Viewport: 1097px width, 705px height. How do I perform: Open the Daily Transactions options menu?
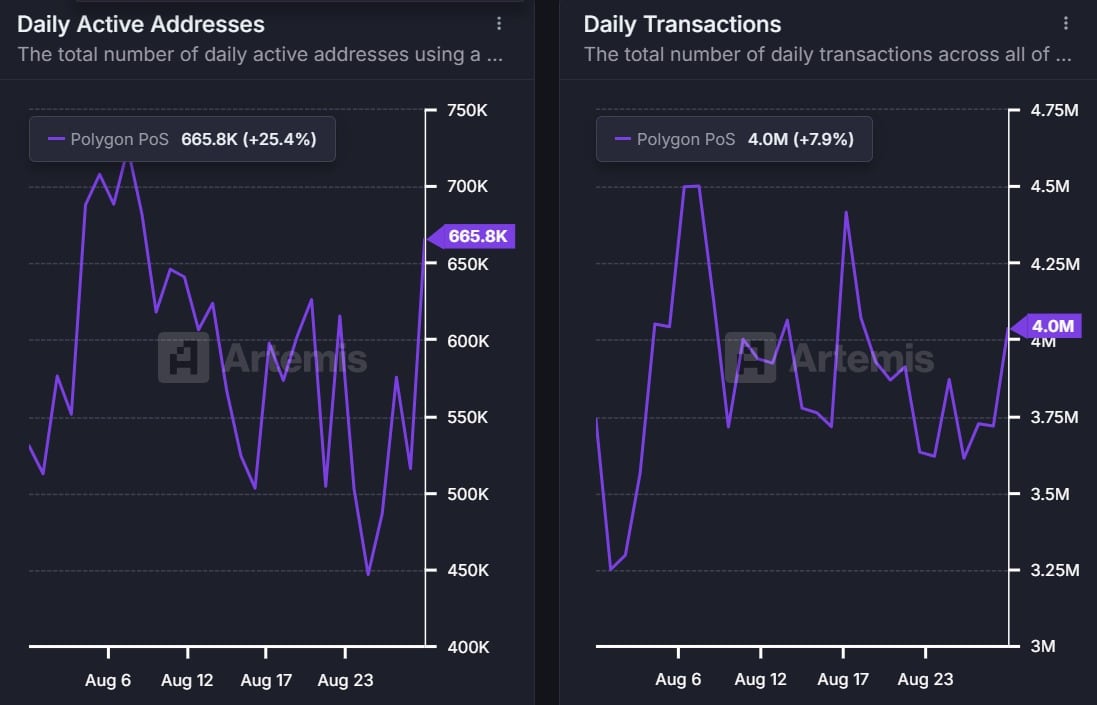click(x=1065, y=23)
